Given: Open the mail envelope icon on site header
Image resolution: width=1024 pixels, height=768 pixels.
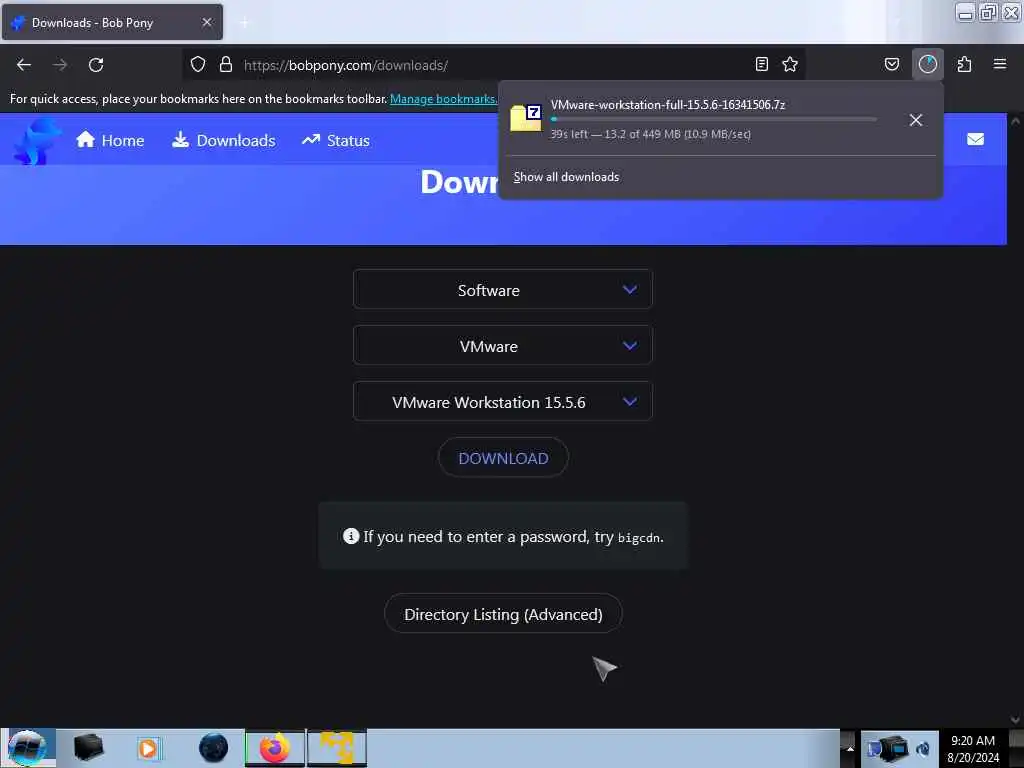Looking at the screenshot, I should [975, 139].
